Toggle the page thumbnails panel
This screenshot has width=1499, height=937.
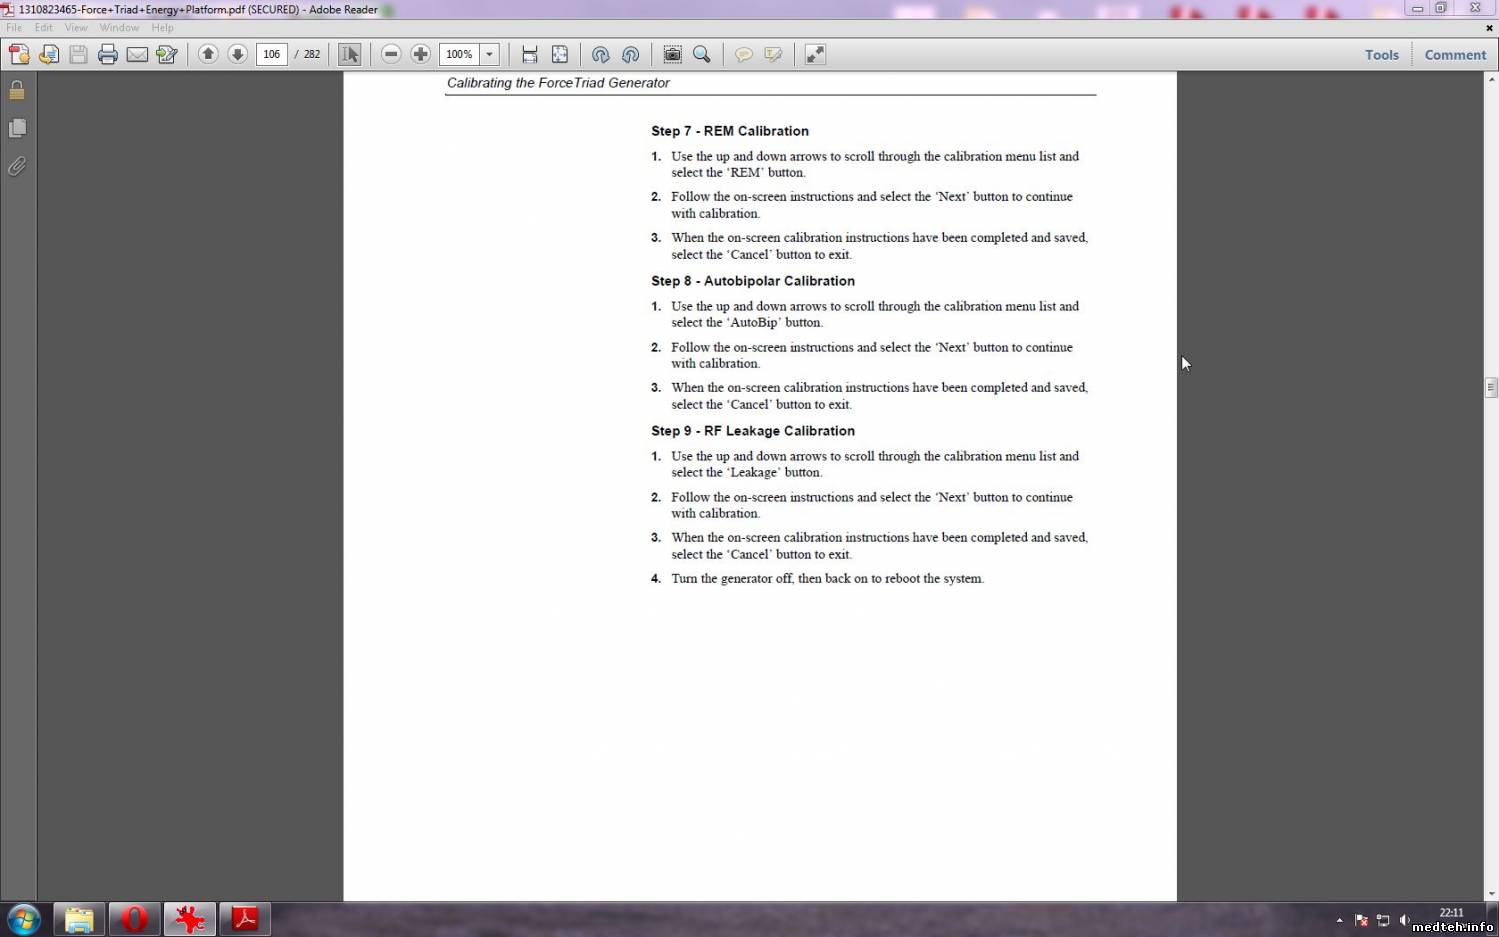click(17, 128)
